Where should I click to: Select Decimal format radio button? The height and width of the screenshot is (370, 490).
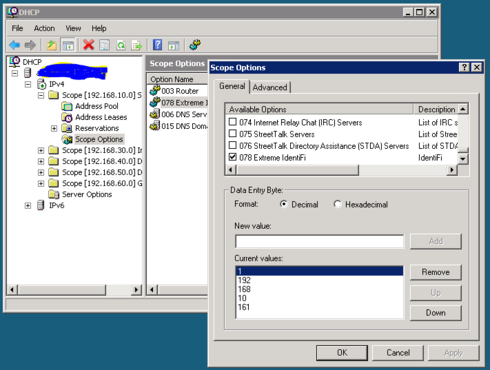tap(284, 204)
